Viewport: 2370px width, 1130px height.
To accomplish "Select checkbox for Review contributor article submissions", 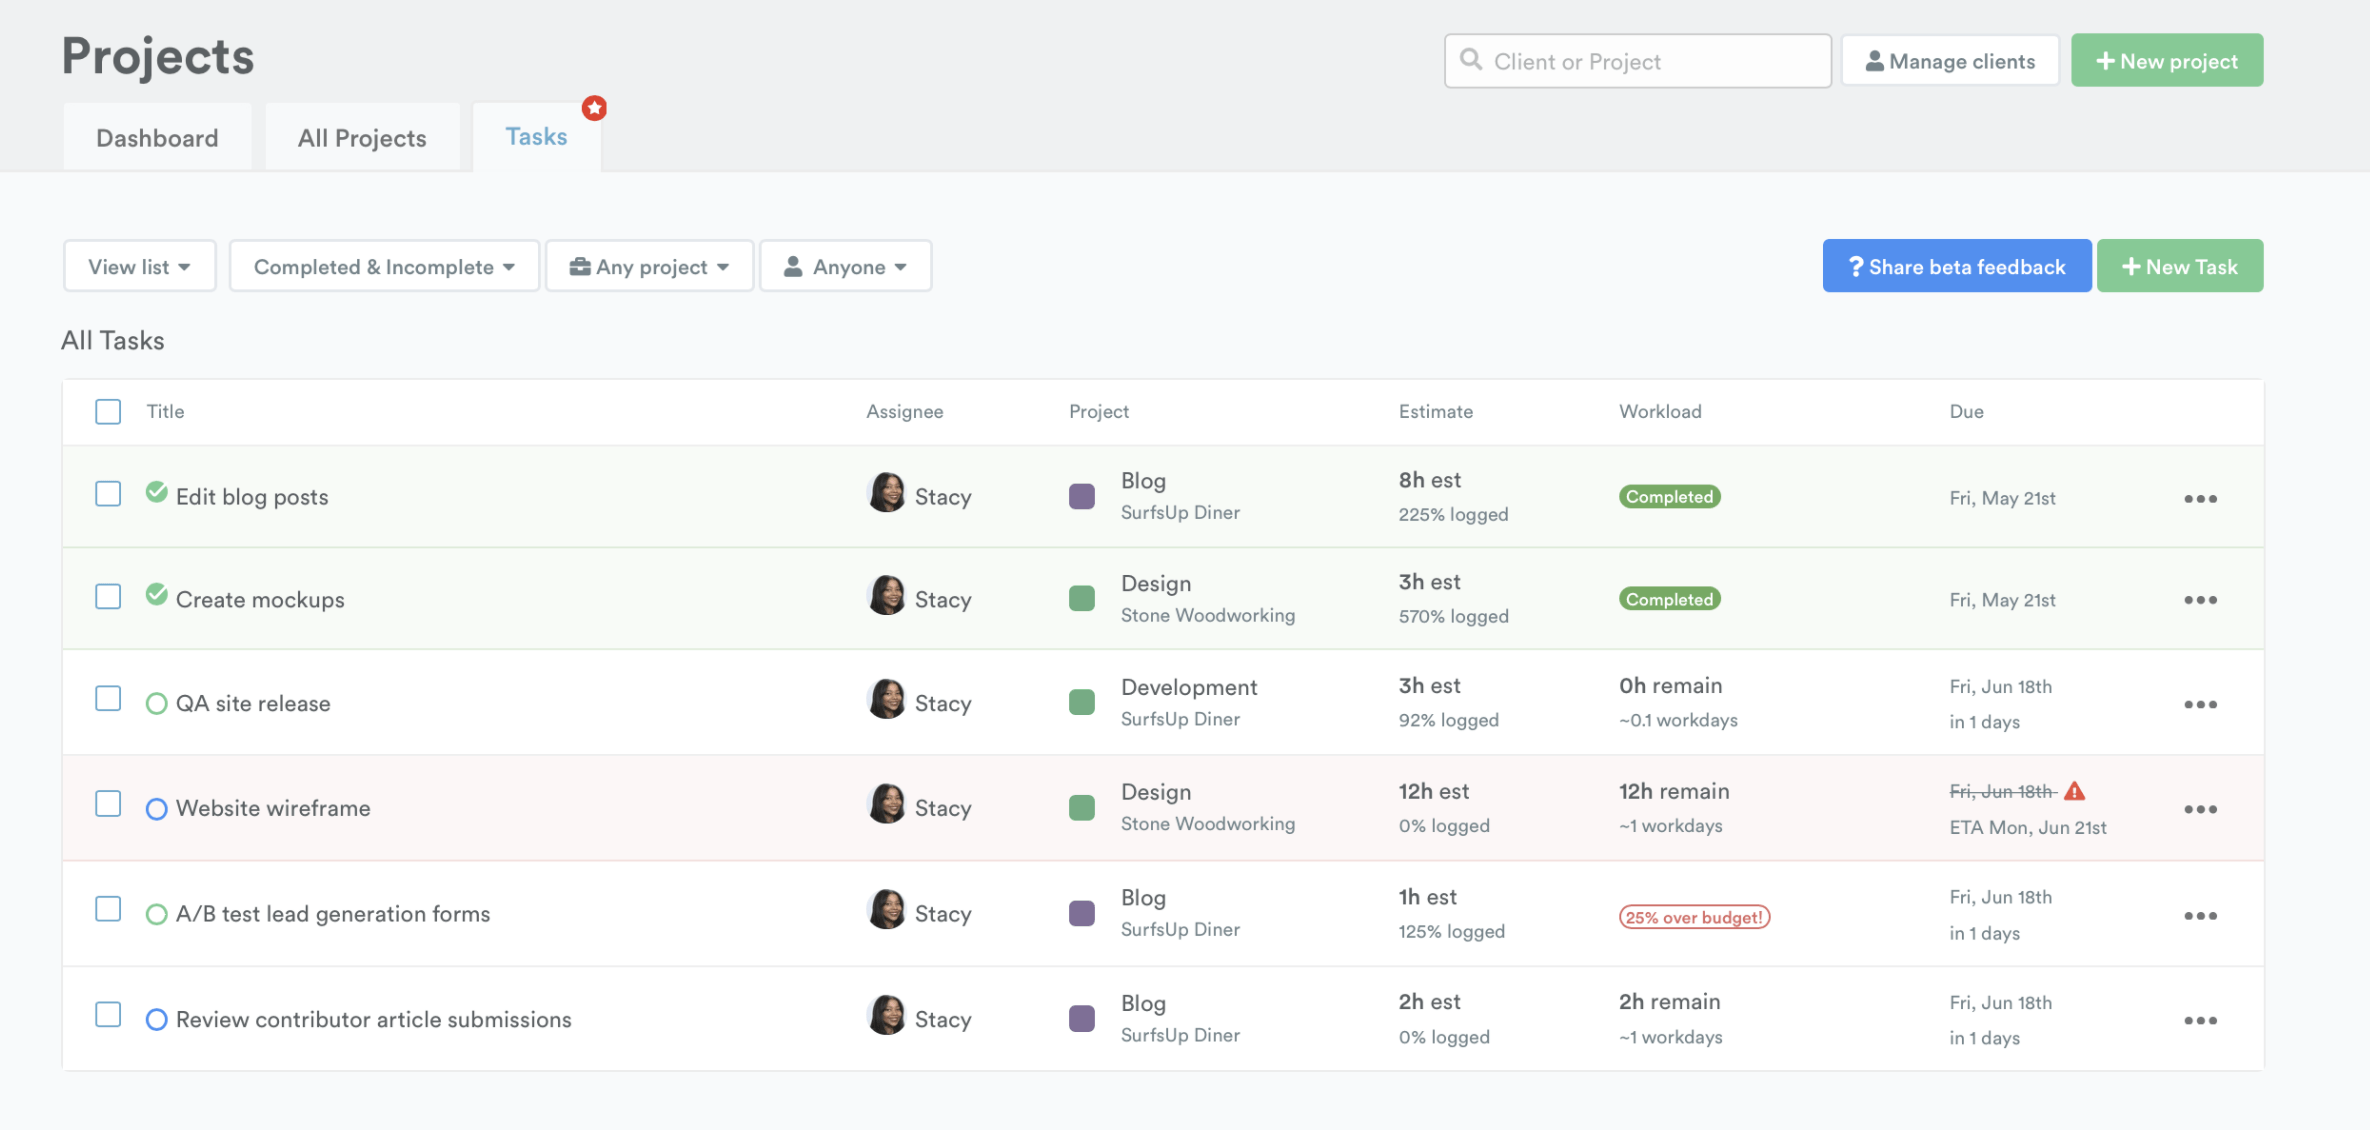I will (108, 1015).
